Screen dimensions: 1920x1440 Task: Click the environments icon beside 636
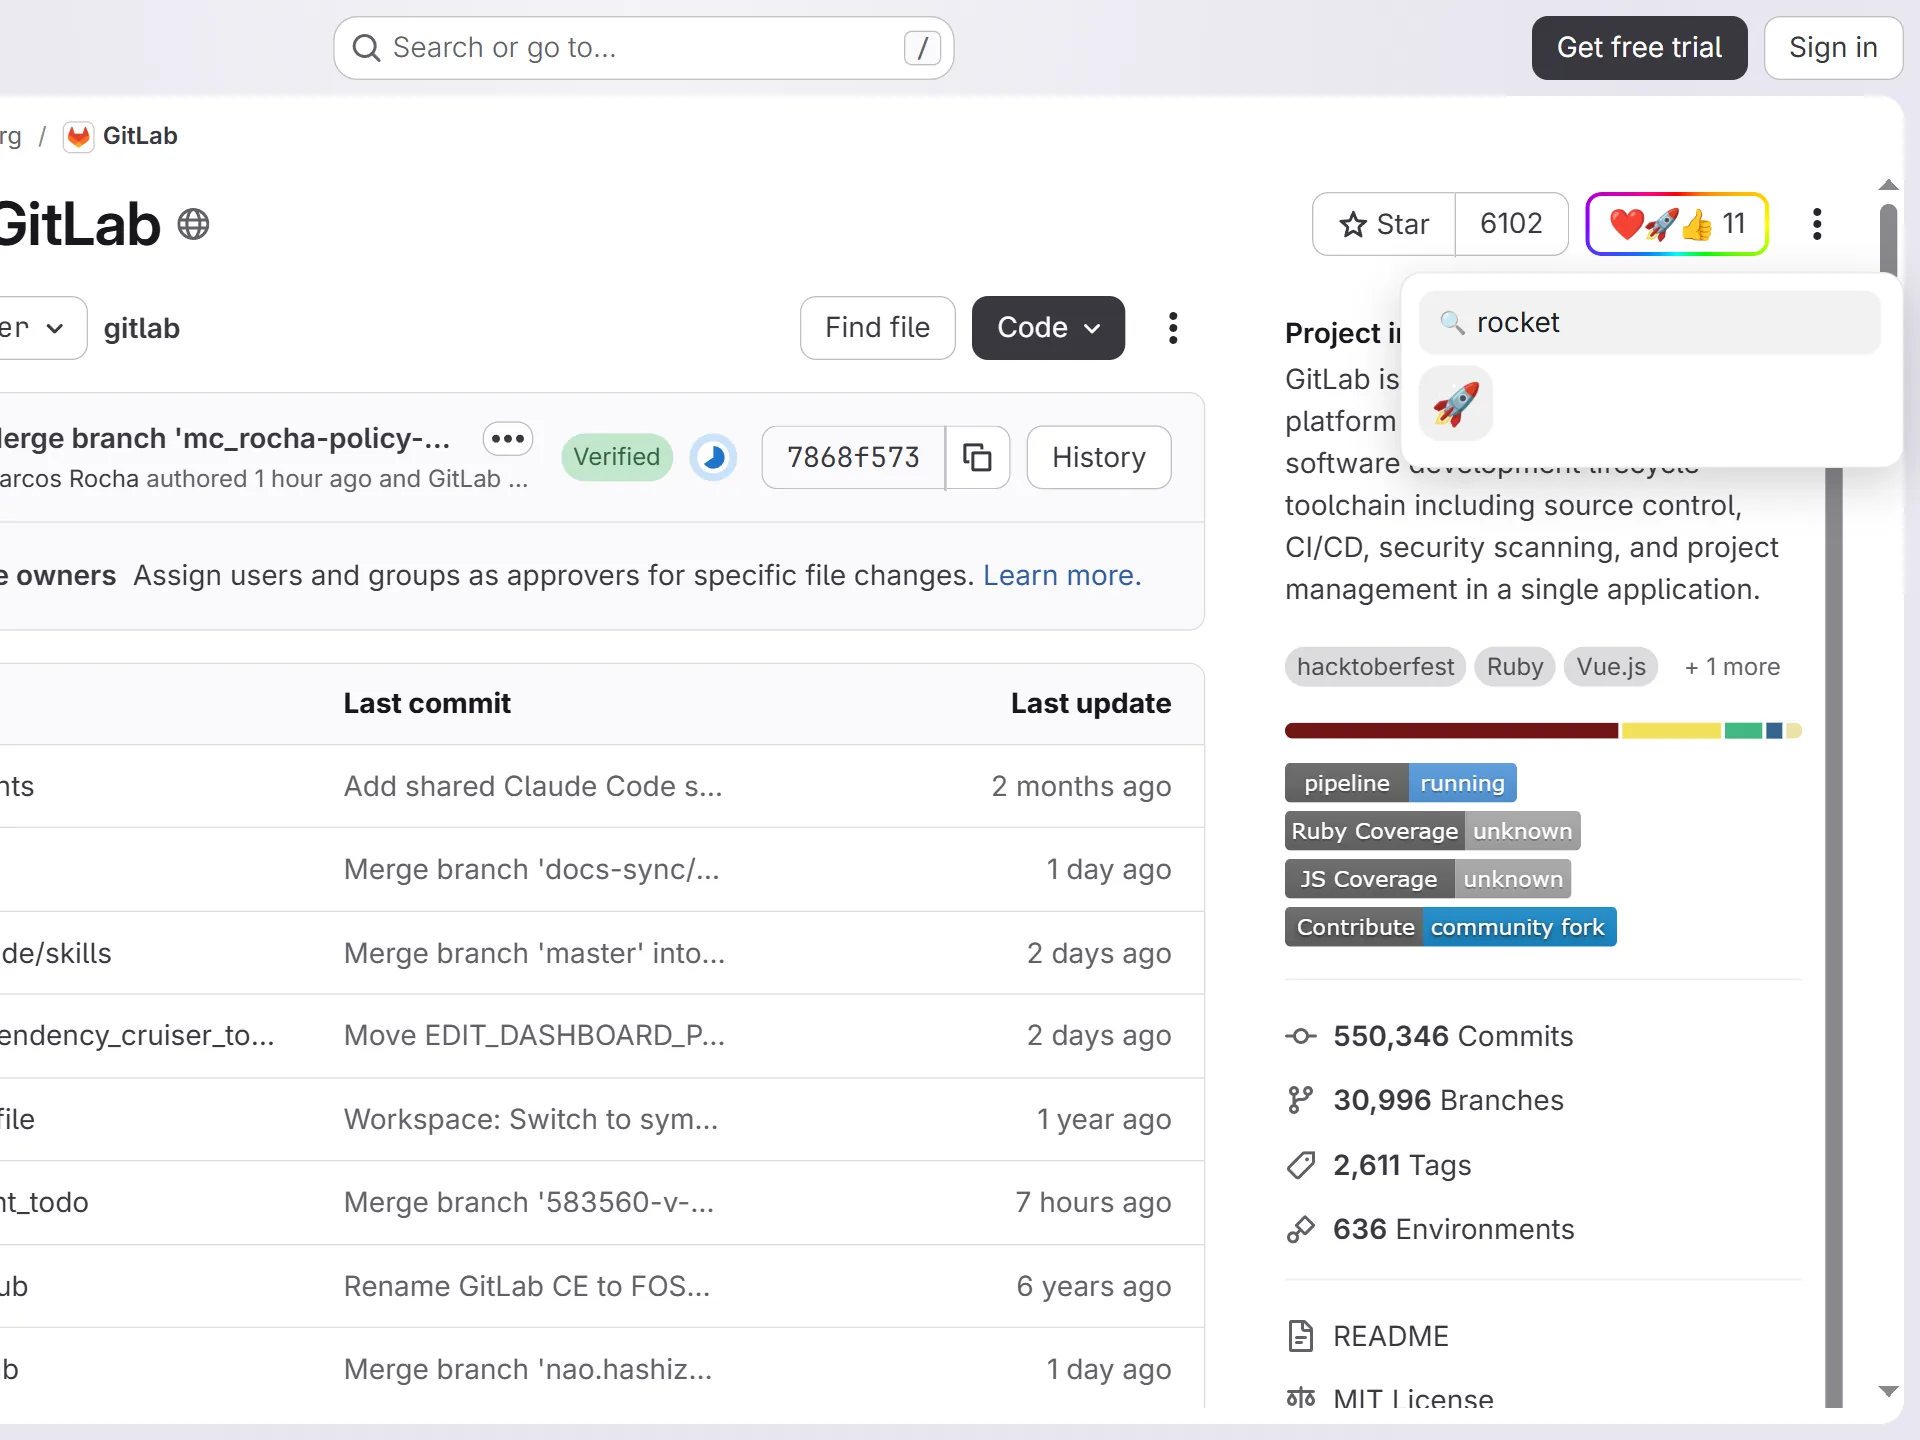[1301, 1229]
